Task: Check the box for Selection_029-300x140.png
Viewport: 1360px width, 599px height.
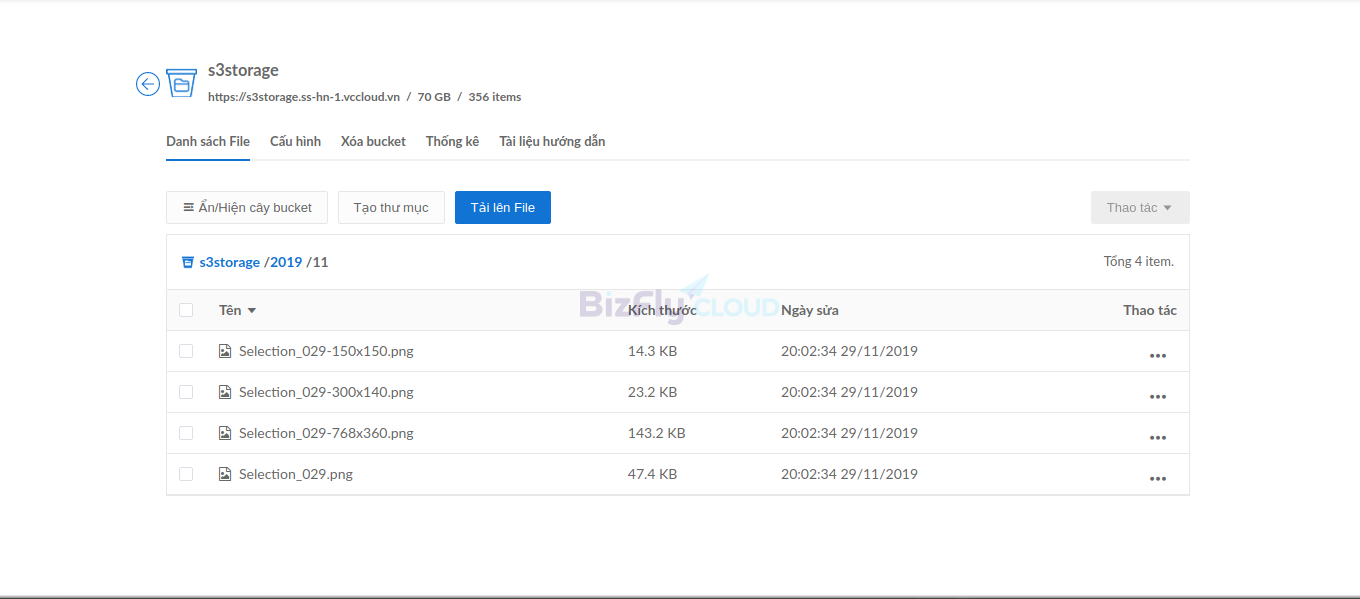Action: pos(186,392)
